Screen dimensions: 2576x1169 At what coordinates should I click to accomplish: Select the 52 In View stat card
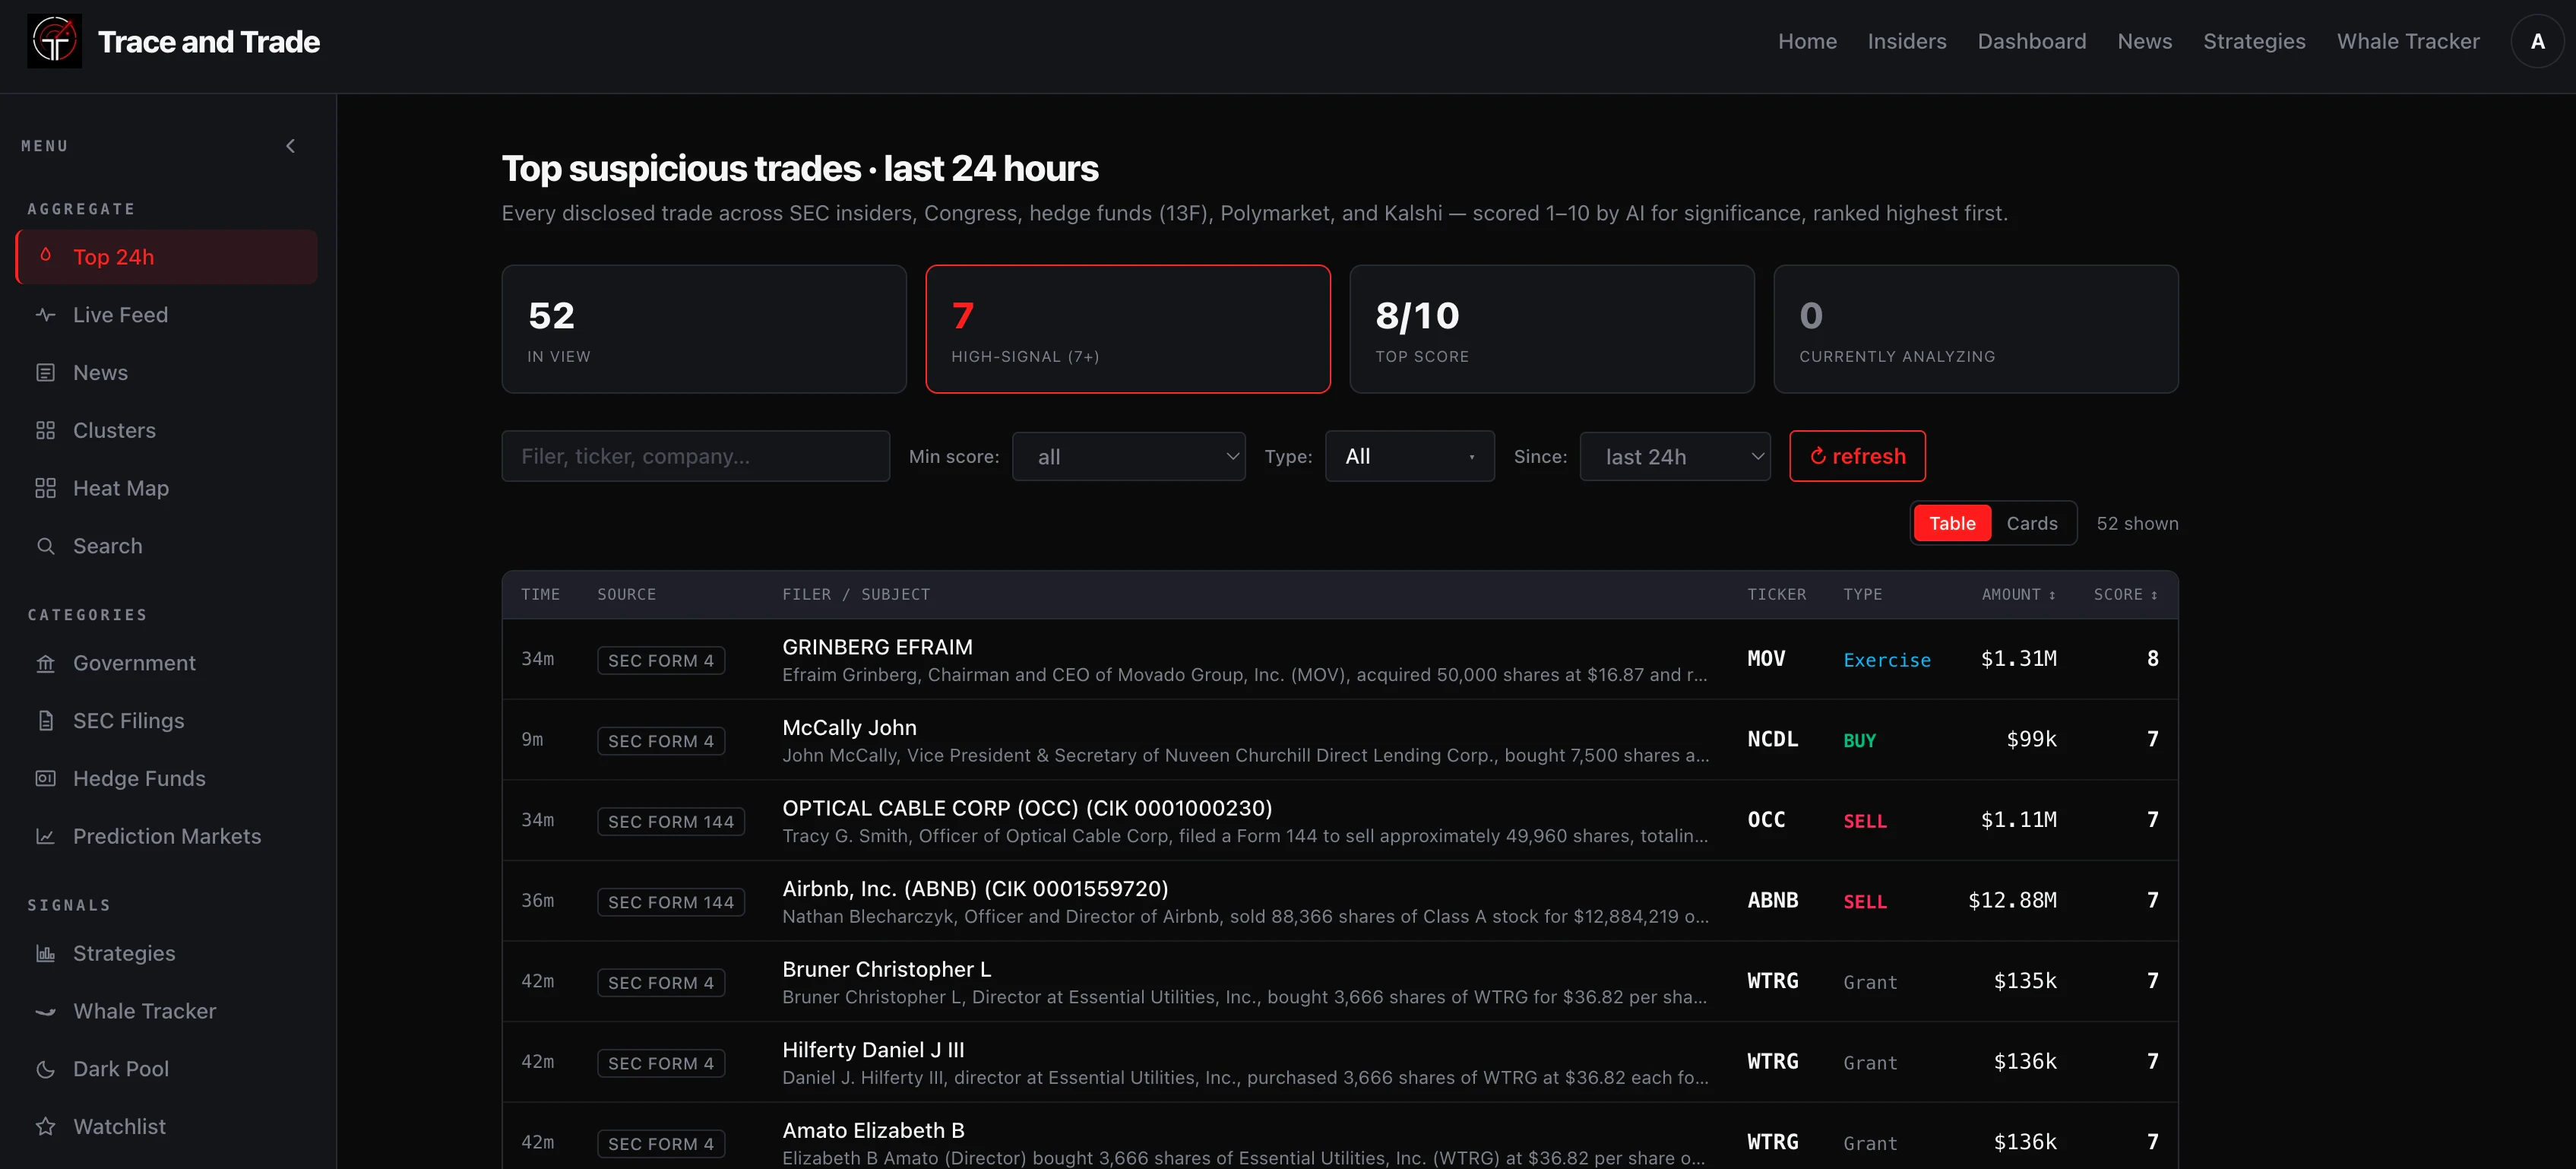[704, 329]
